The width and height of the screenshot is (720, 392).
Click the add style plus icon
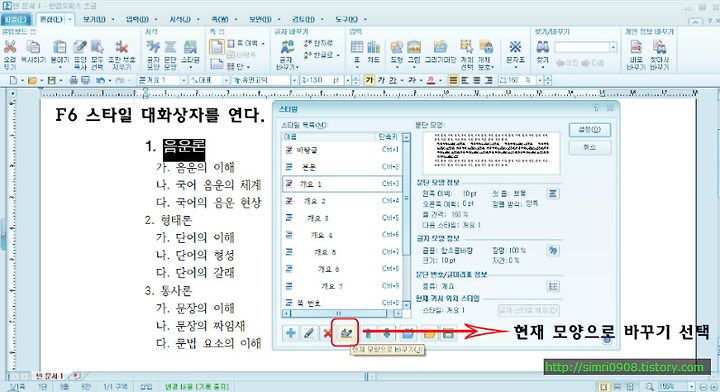291,333
